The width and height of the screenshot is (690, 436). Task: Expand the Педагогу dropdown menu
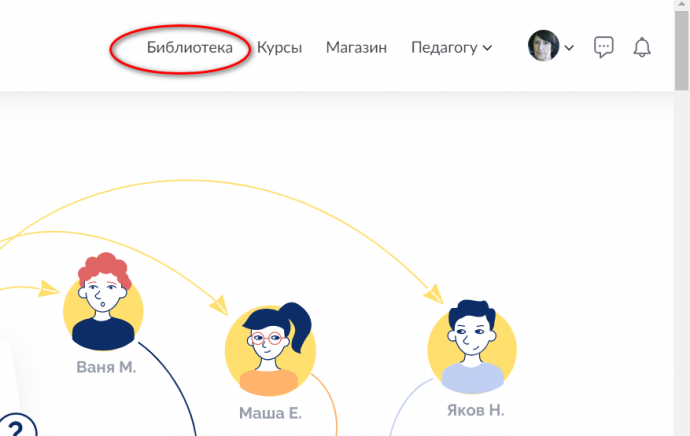451,48
